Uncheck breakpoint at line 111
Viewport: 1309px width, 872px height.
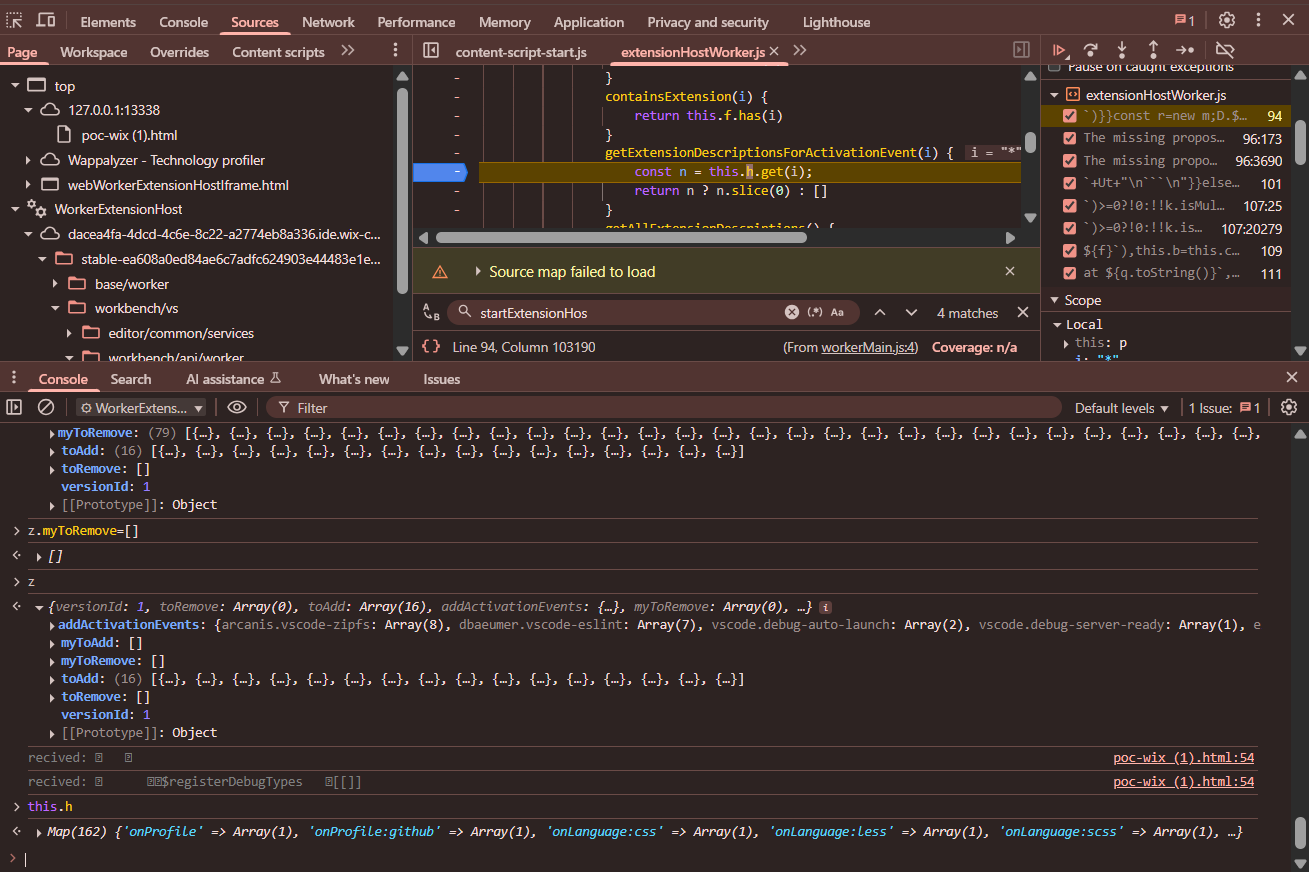coord(1070,273)
